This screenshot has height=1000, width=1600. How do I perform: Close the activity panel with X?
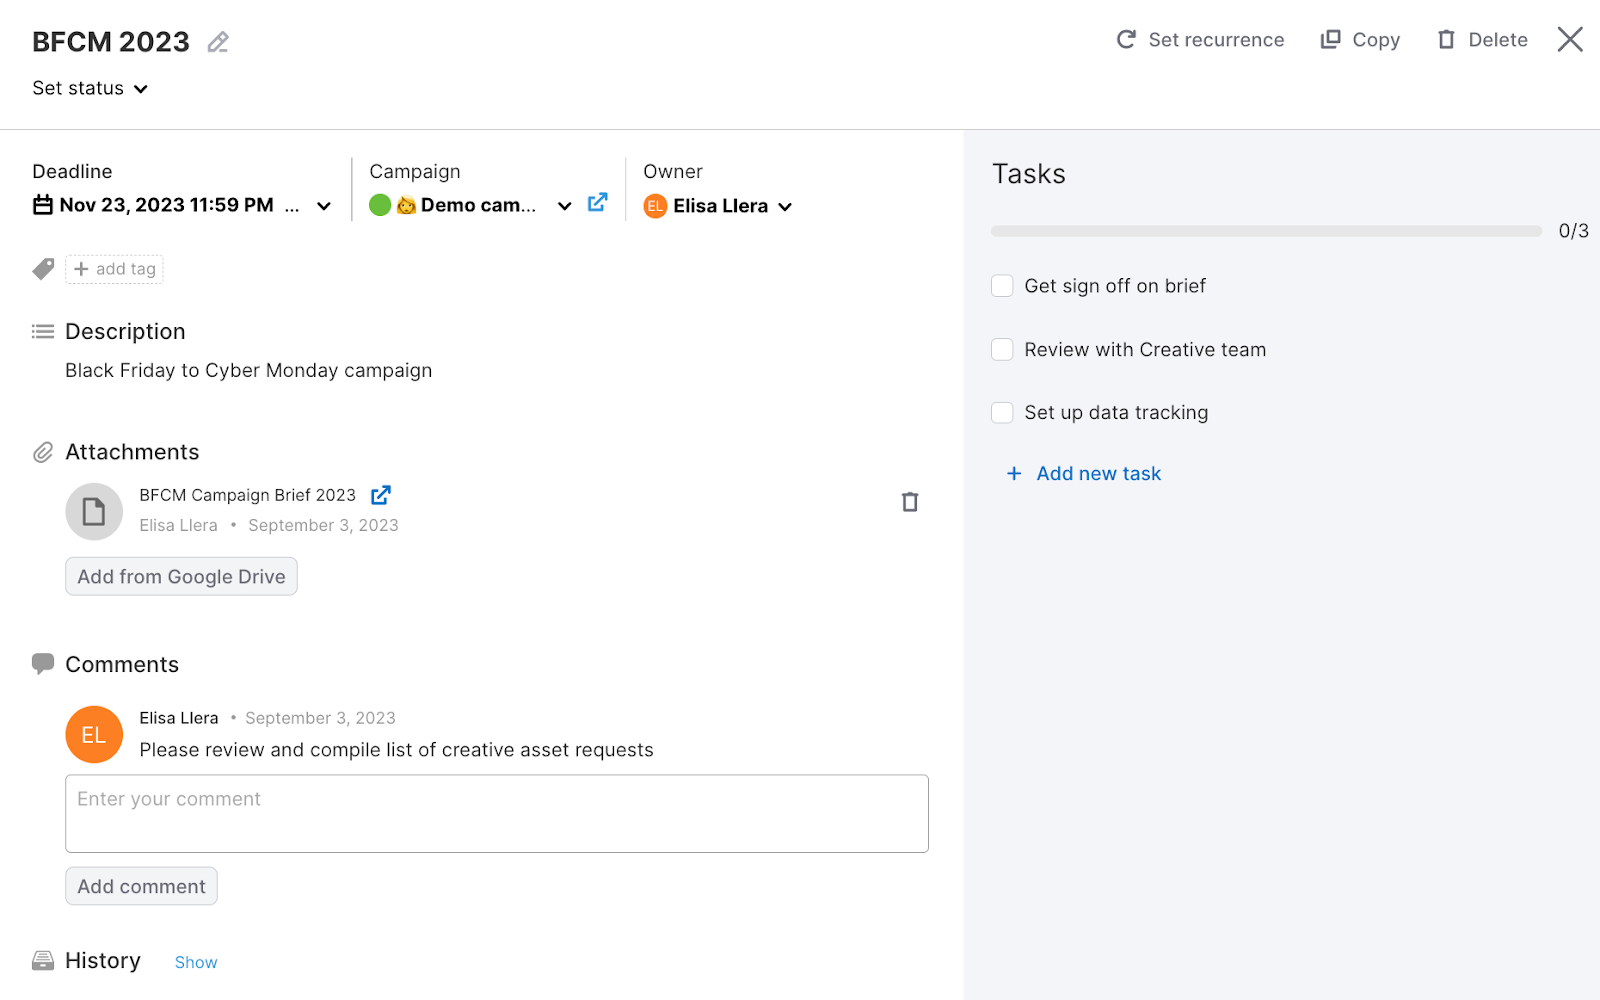point(1570,40)
